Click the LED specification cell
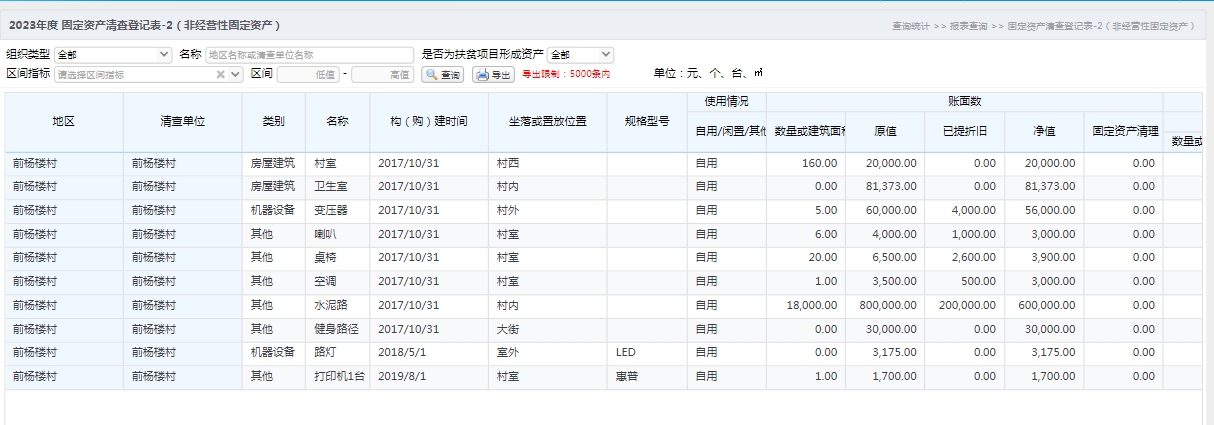 [x=647, y=353]
